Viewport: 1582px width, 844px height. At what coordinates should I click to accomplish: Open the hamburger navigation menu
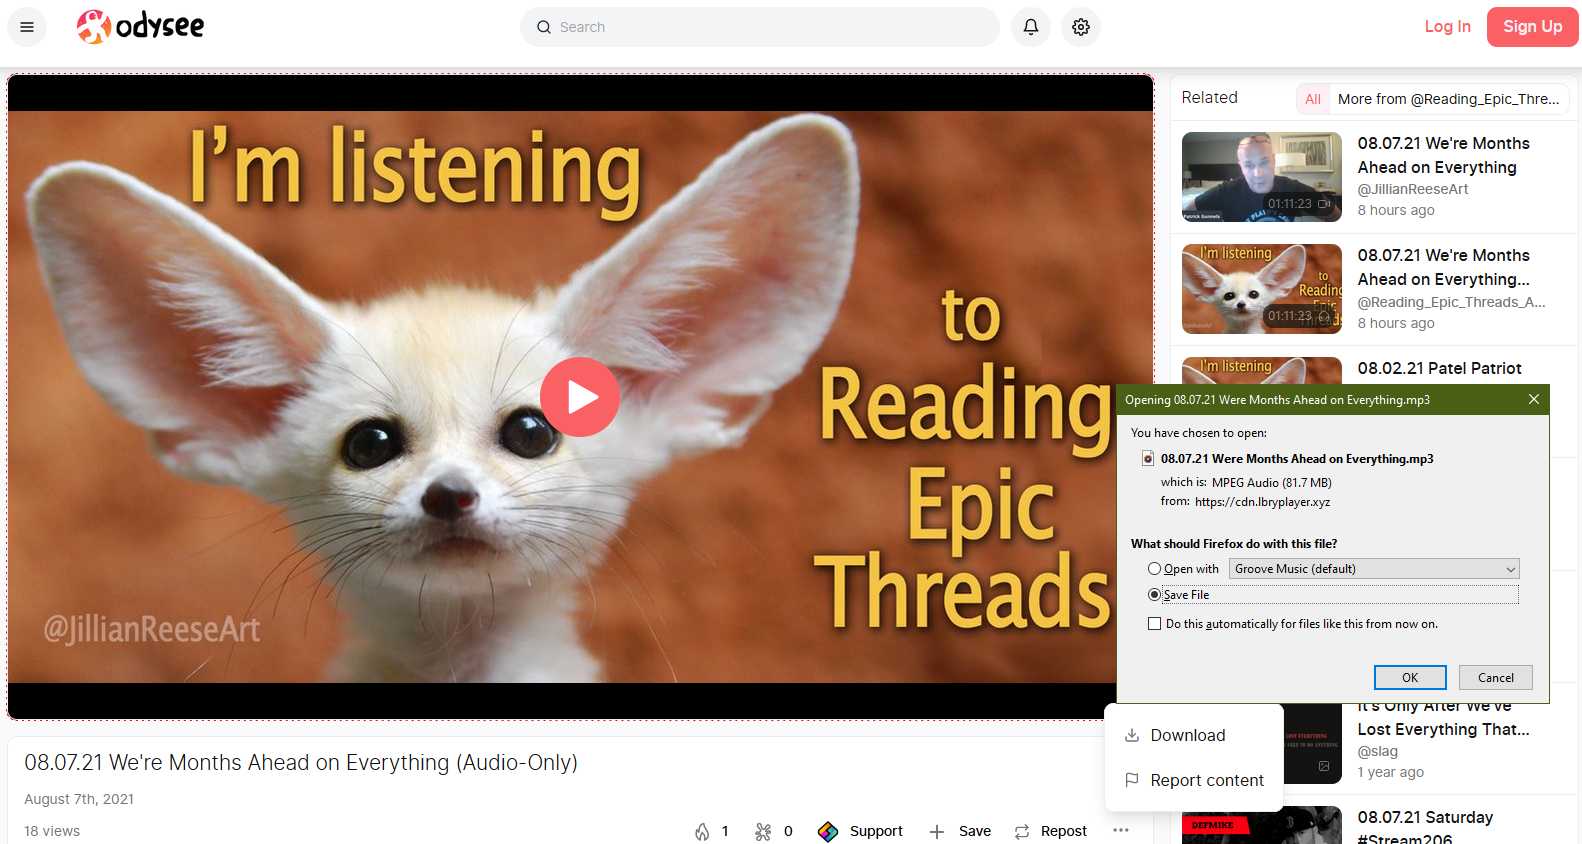pyautogui.click(x=27, y=27)
